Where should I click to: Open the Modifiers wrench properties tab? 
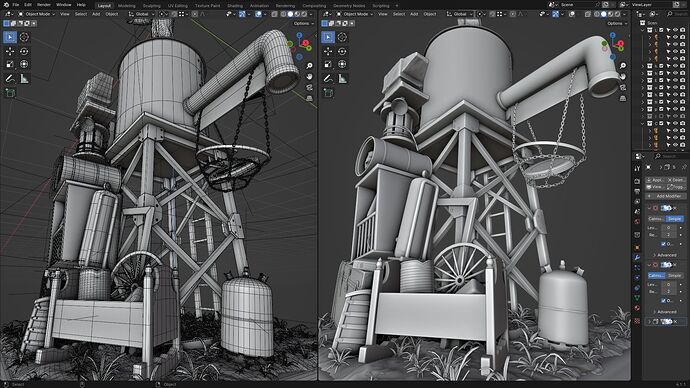[637, 257]
